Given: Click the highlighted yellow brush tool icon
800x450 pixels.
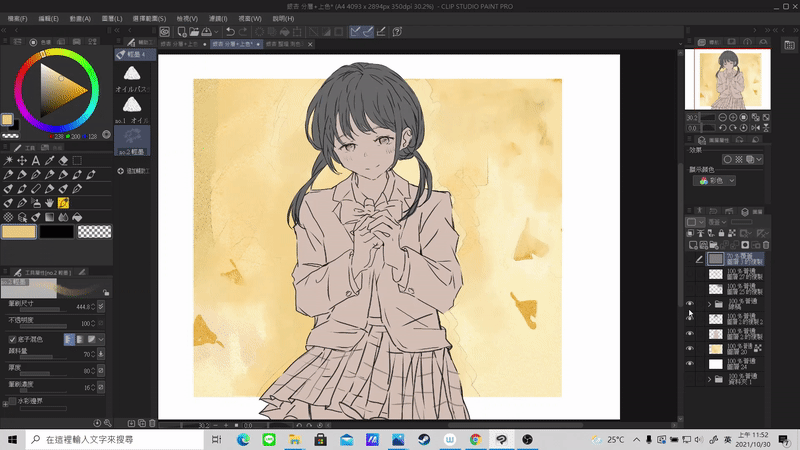Looking at the screenshot, I should 63,203.
